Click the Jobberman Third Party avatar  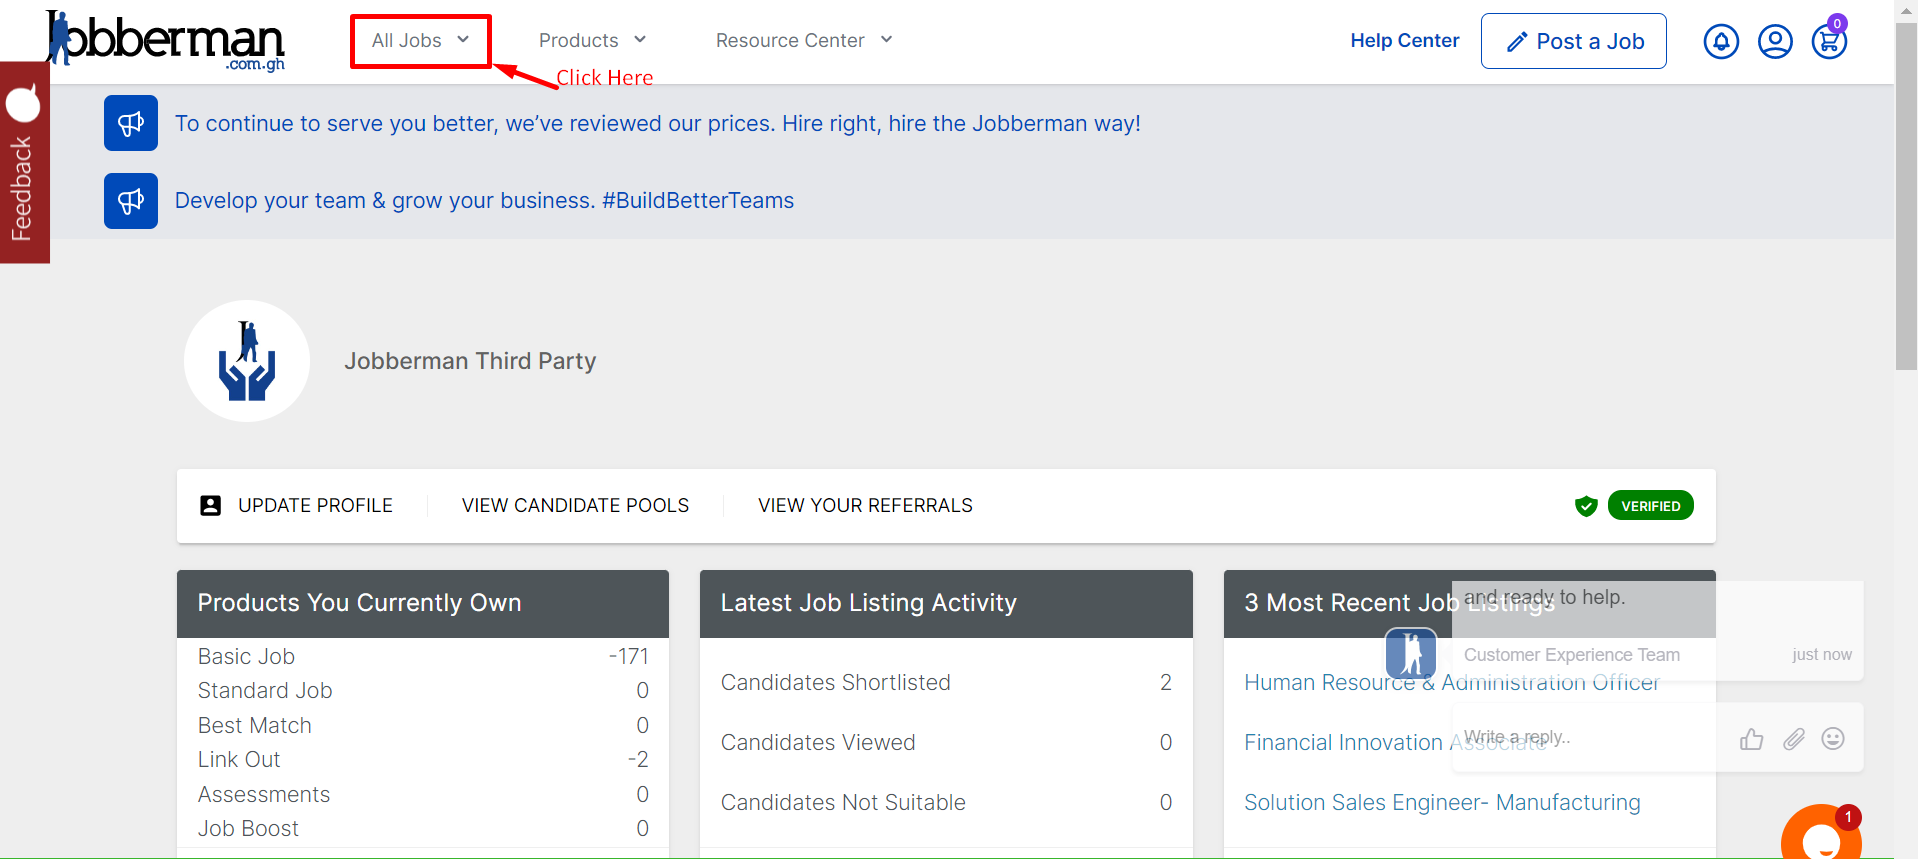247,361
